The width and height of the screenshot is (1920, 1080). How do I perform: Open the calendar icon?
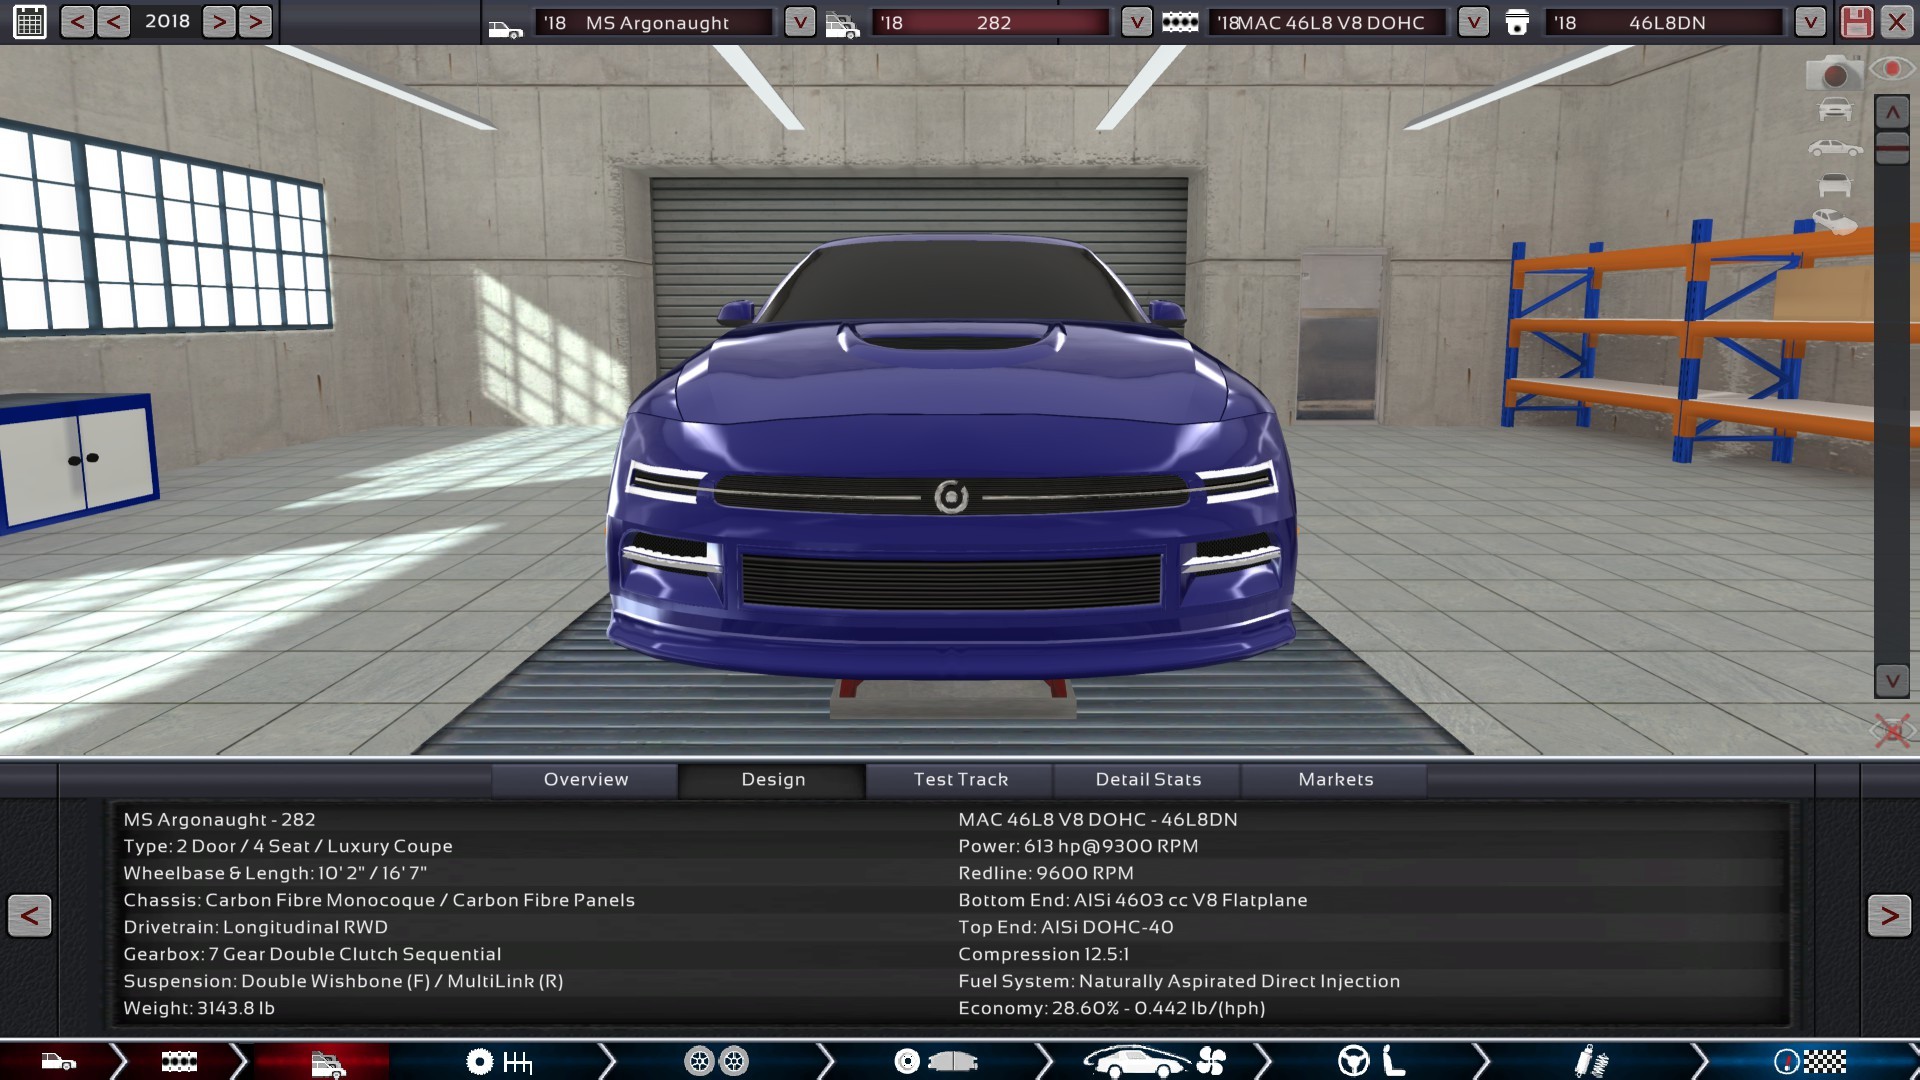click(30, 22)
